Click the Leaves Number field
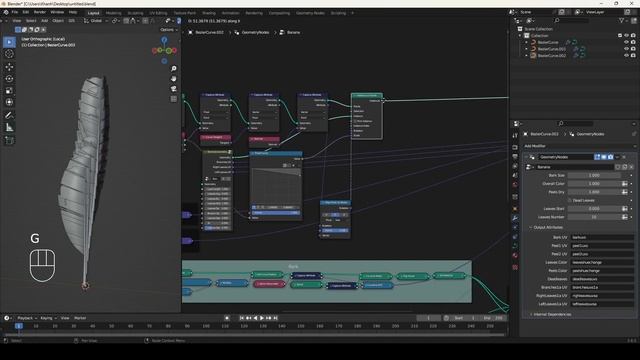This screenshot has height=360, width=640. click(x=594, y=217)
